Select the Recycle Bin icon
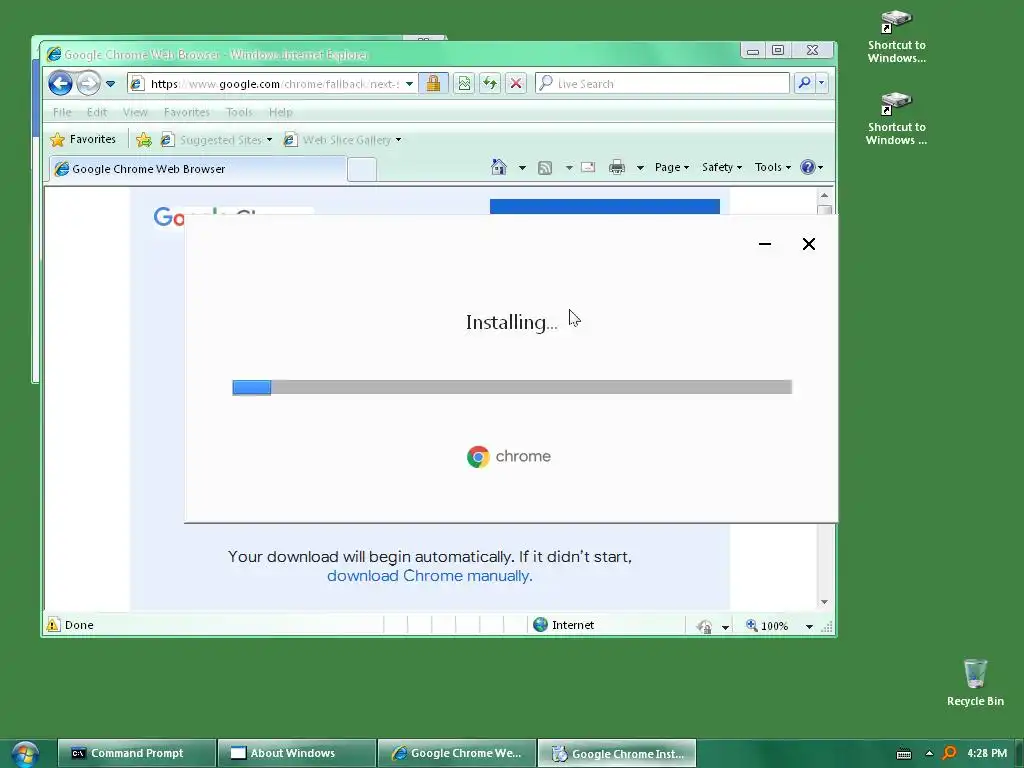The image size is (1024, 768). (x=975, y=682)
